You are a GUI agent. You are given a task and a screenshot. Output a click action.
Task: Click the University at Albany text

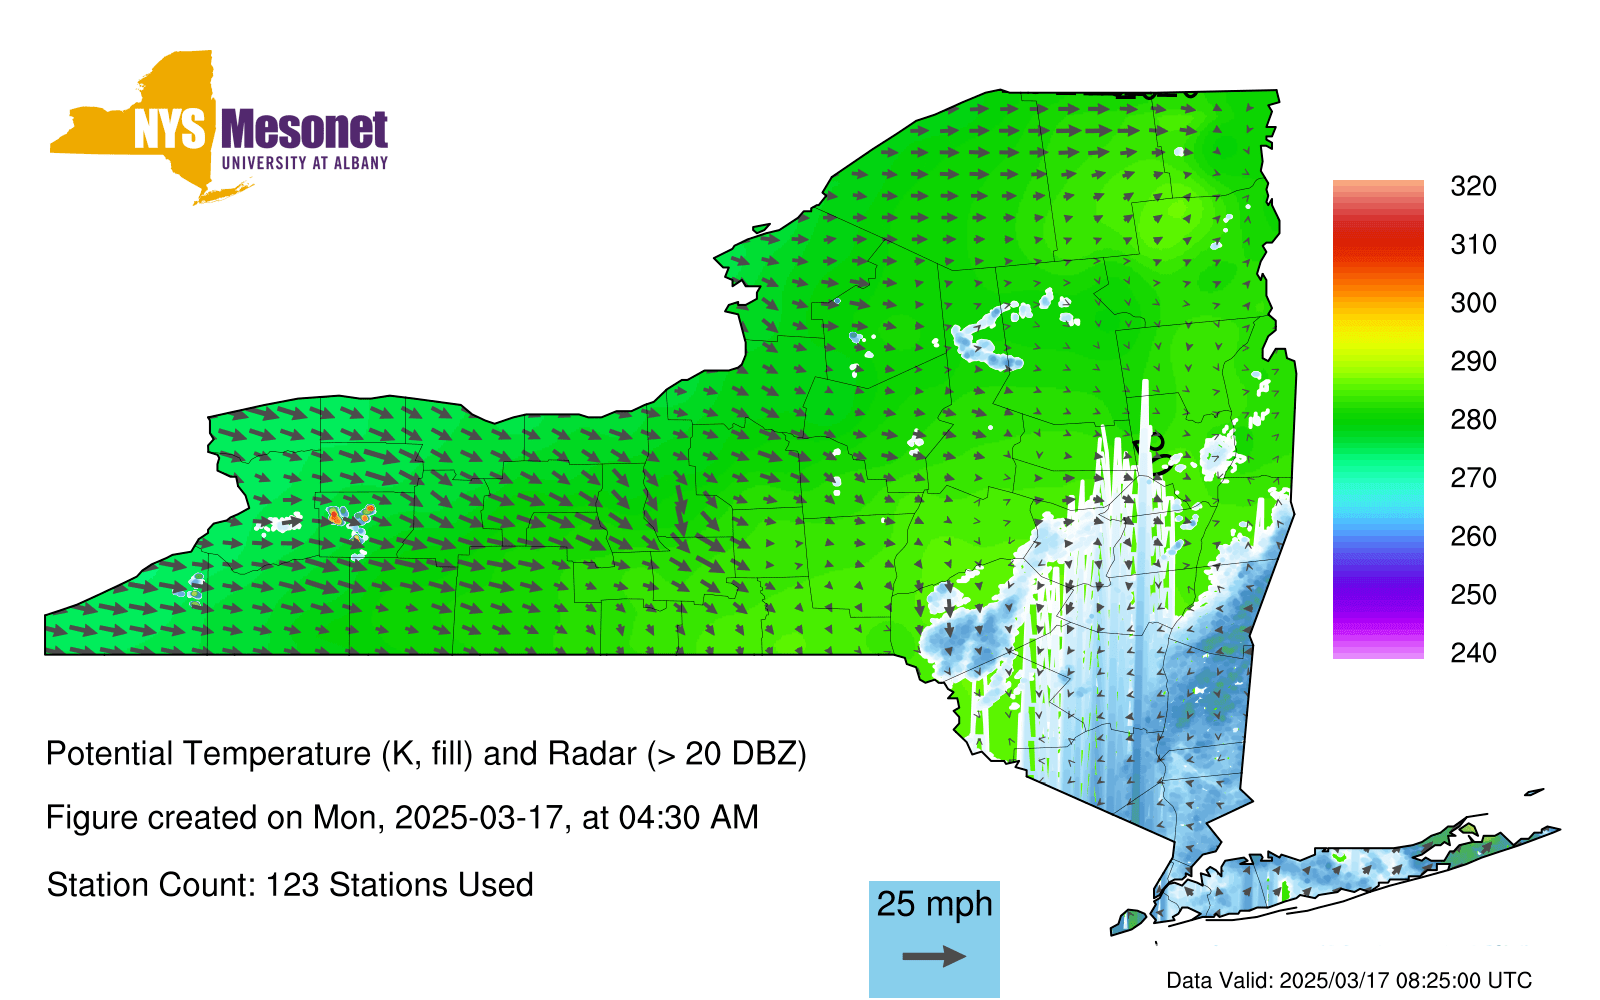pos(304,163)
